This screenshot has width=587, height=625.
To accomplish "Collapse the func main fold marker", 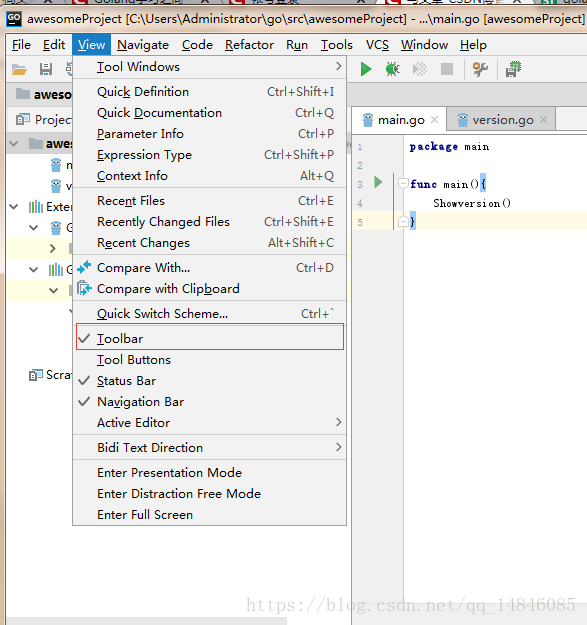I will point(403,183).
